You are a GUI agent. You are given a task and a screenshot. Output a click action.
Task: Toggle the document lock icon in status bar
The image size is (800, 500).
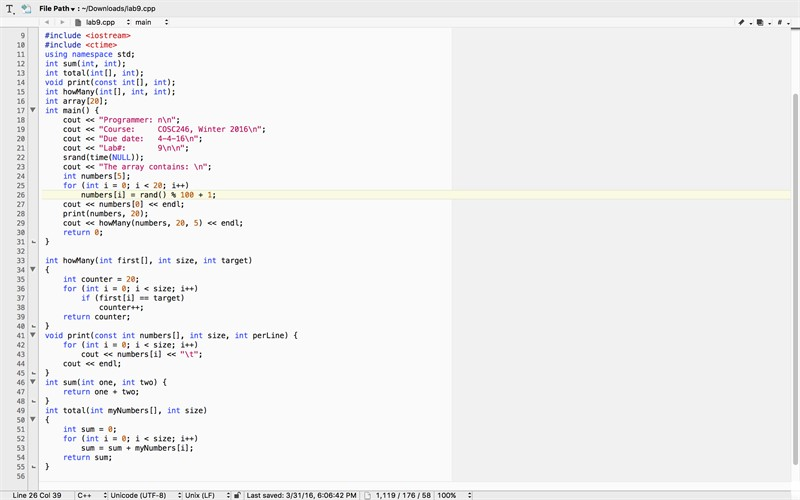click(x=237, y=495)
